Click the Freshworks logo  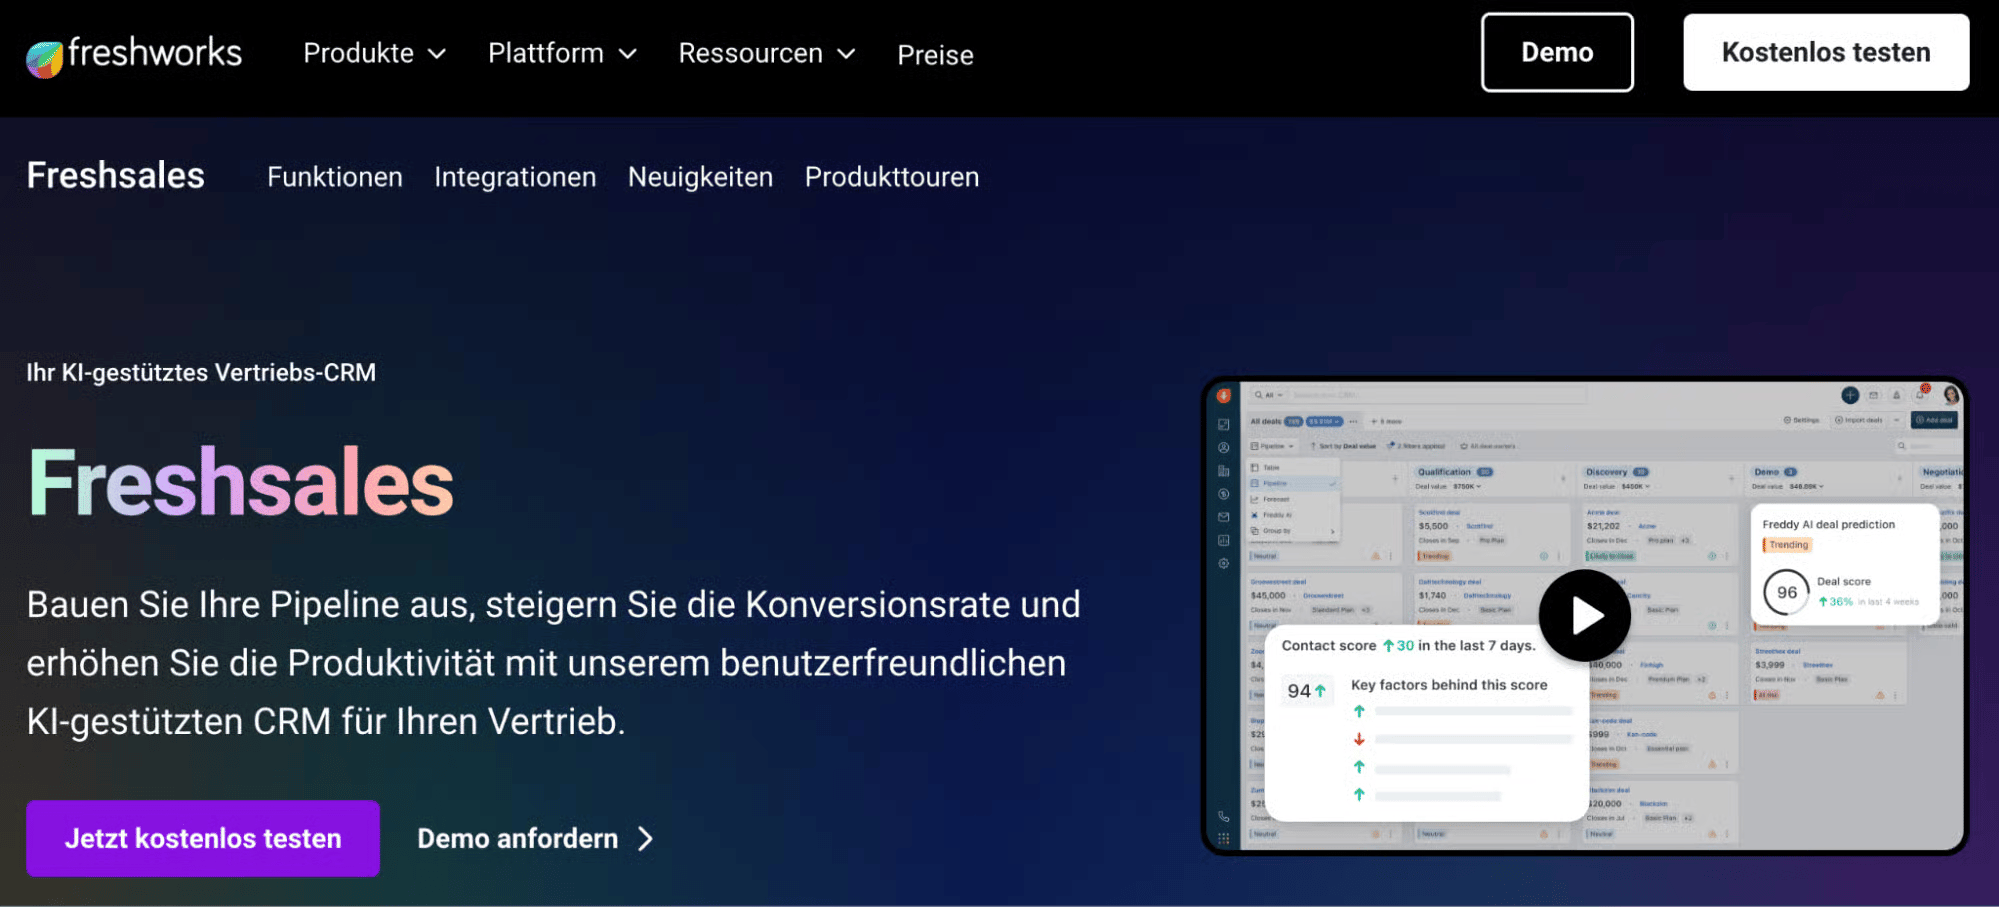tap(133, 53)
